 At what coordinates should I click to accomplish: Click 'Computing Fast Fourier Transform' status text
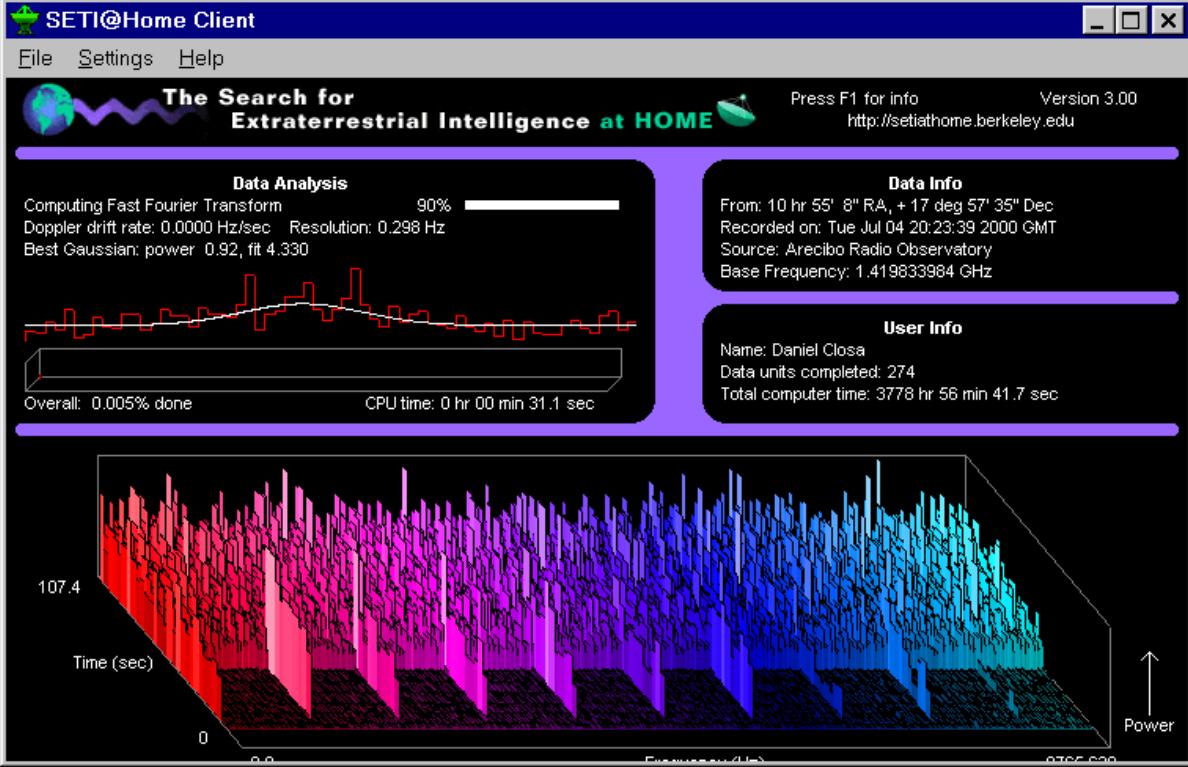(x=152, y=205)
